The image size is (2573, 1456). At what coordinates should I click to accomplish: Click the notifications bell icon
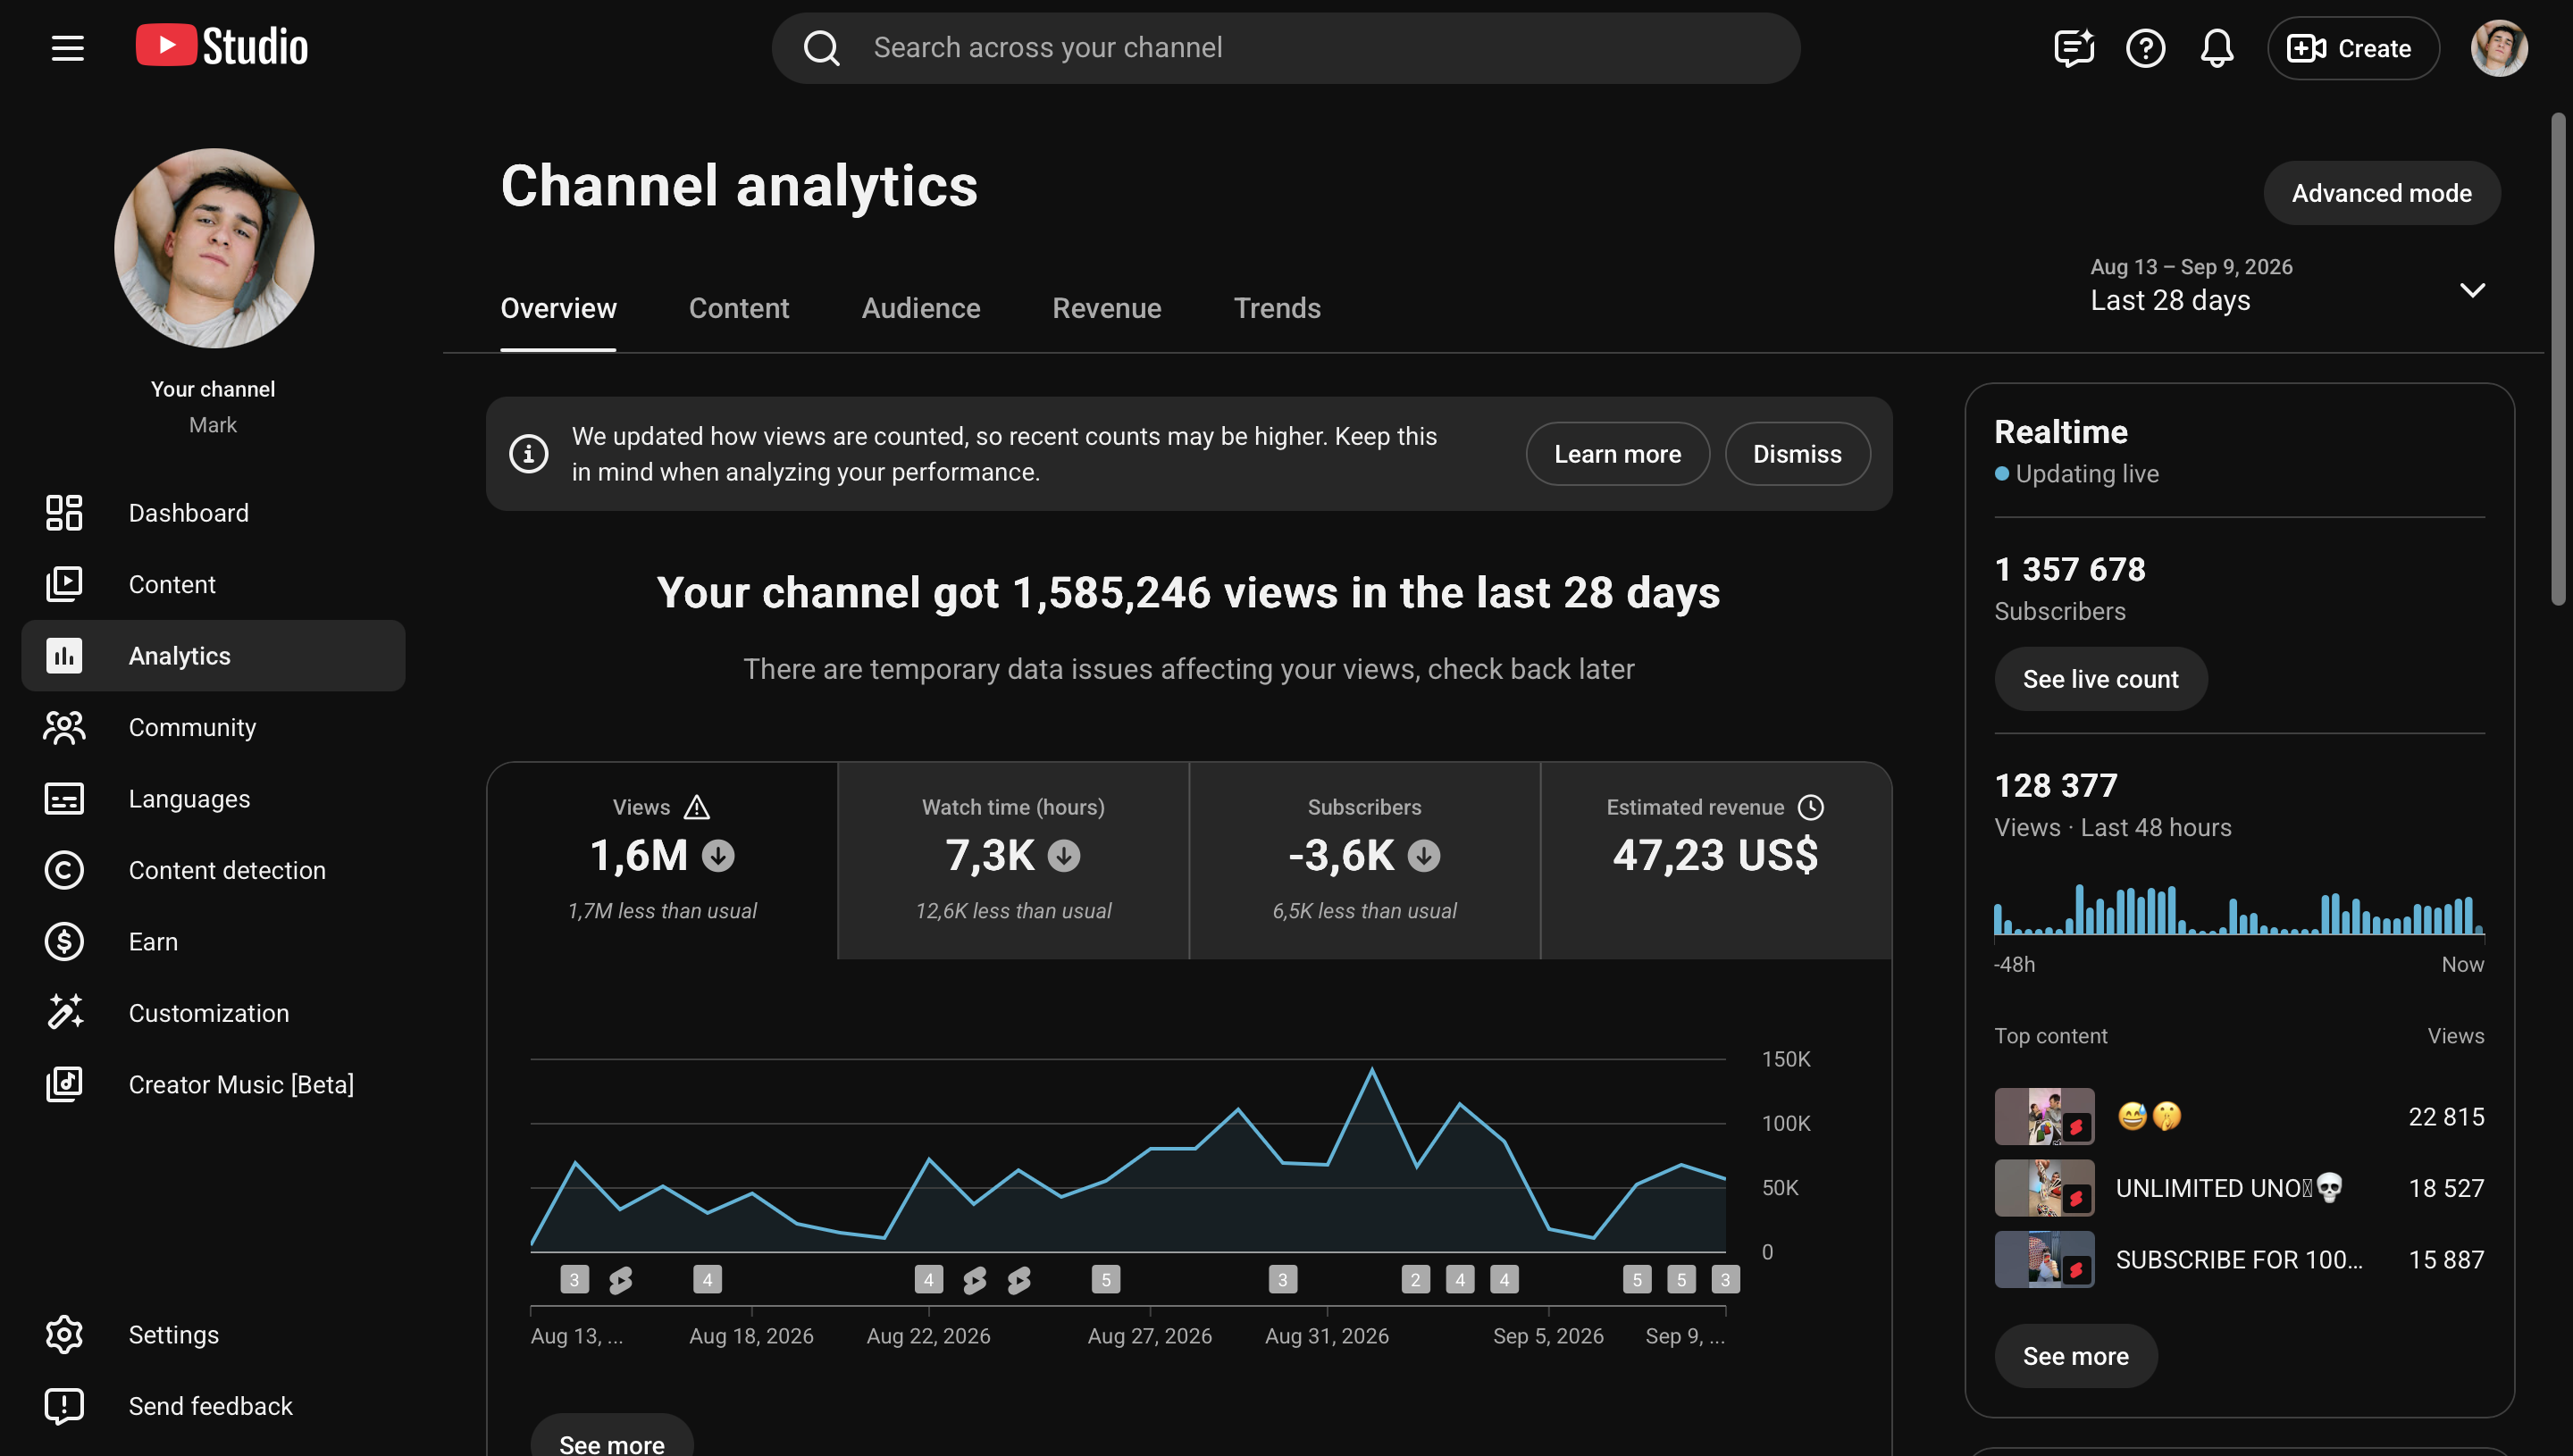pos(2216,48)
